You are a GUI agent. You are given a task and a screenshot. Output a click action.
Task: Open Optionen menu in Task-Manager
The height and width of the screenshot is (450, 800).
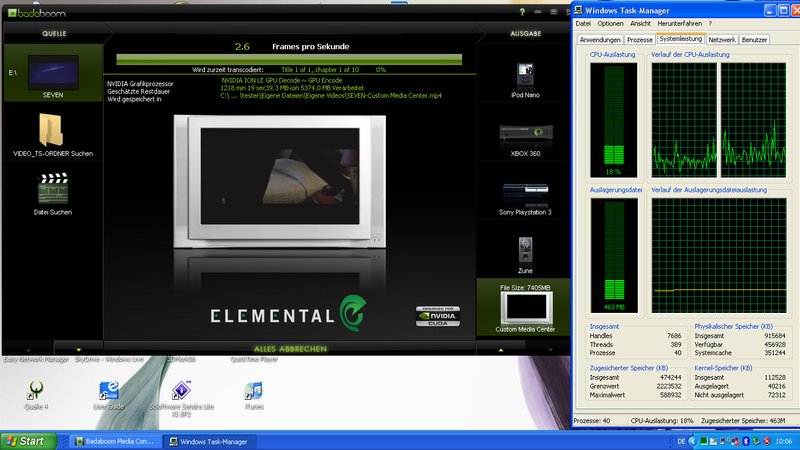(x=610, y=23)
